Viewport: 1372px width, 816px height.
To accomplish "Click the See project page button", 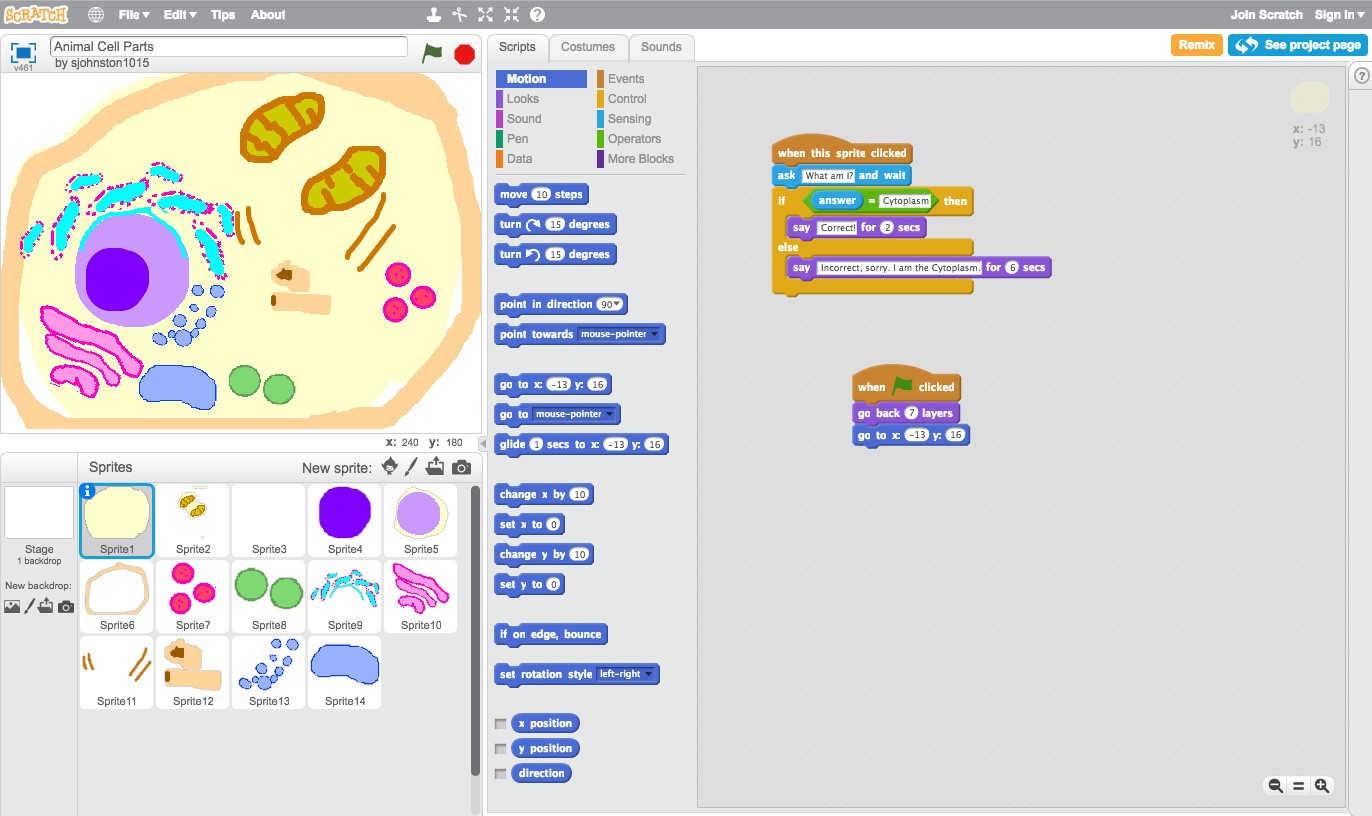I will click(1297, 45).
